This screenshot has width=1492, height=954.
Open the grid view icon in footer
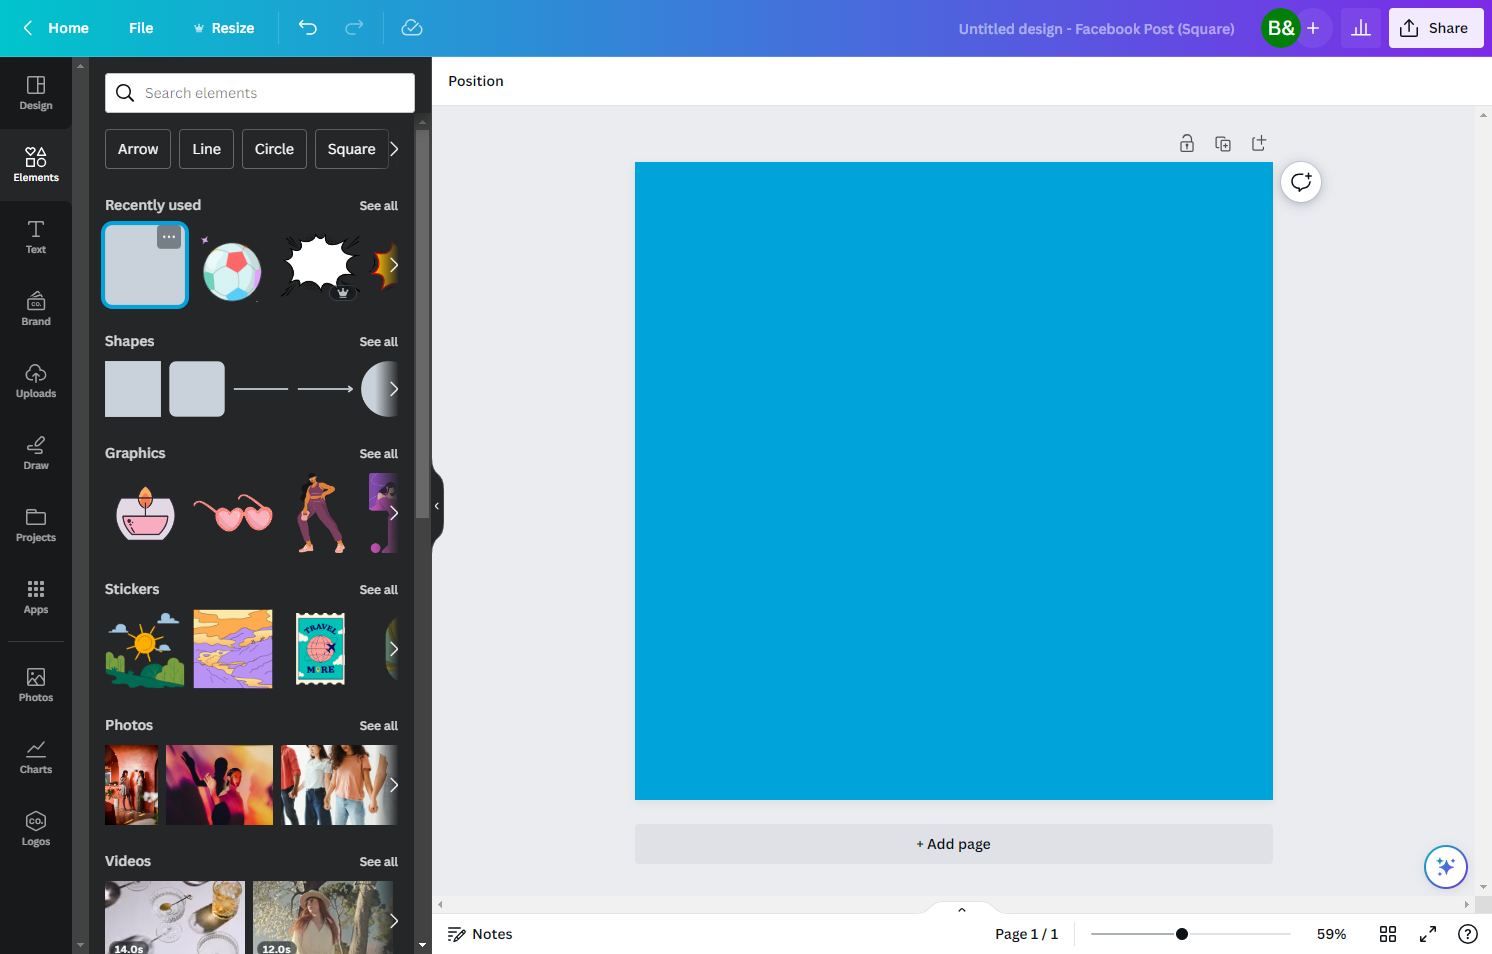coord(1388,934)
